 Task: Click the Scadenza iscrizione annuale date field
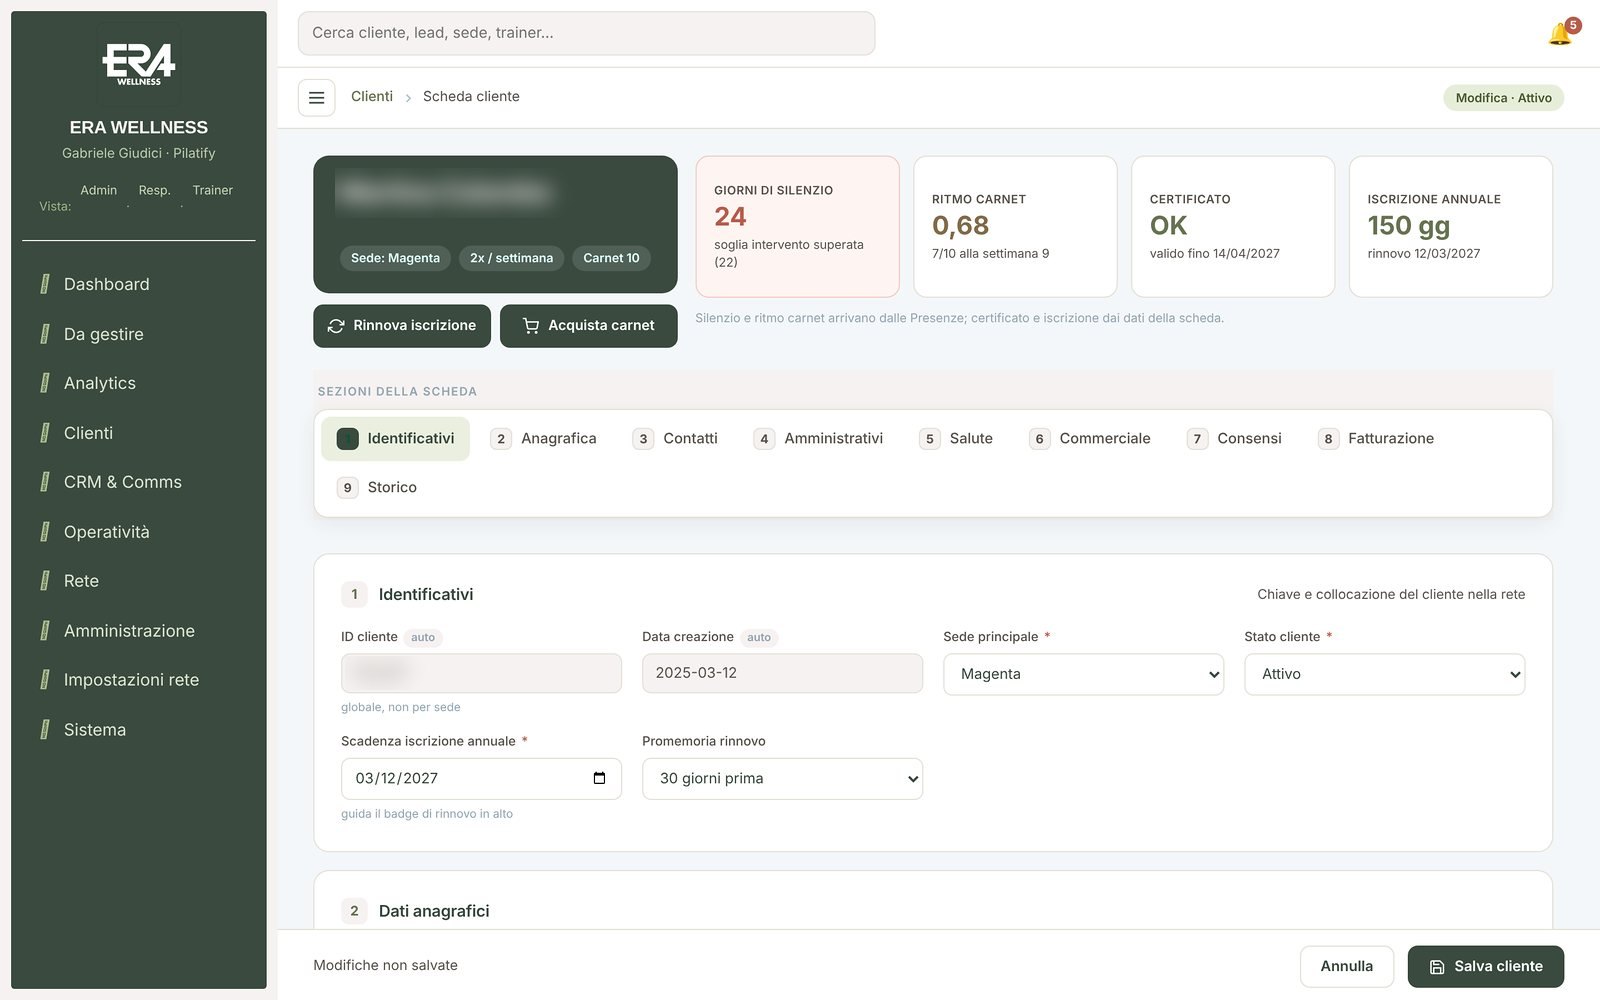click(481, 778)
